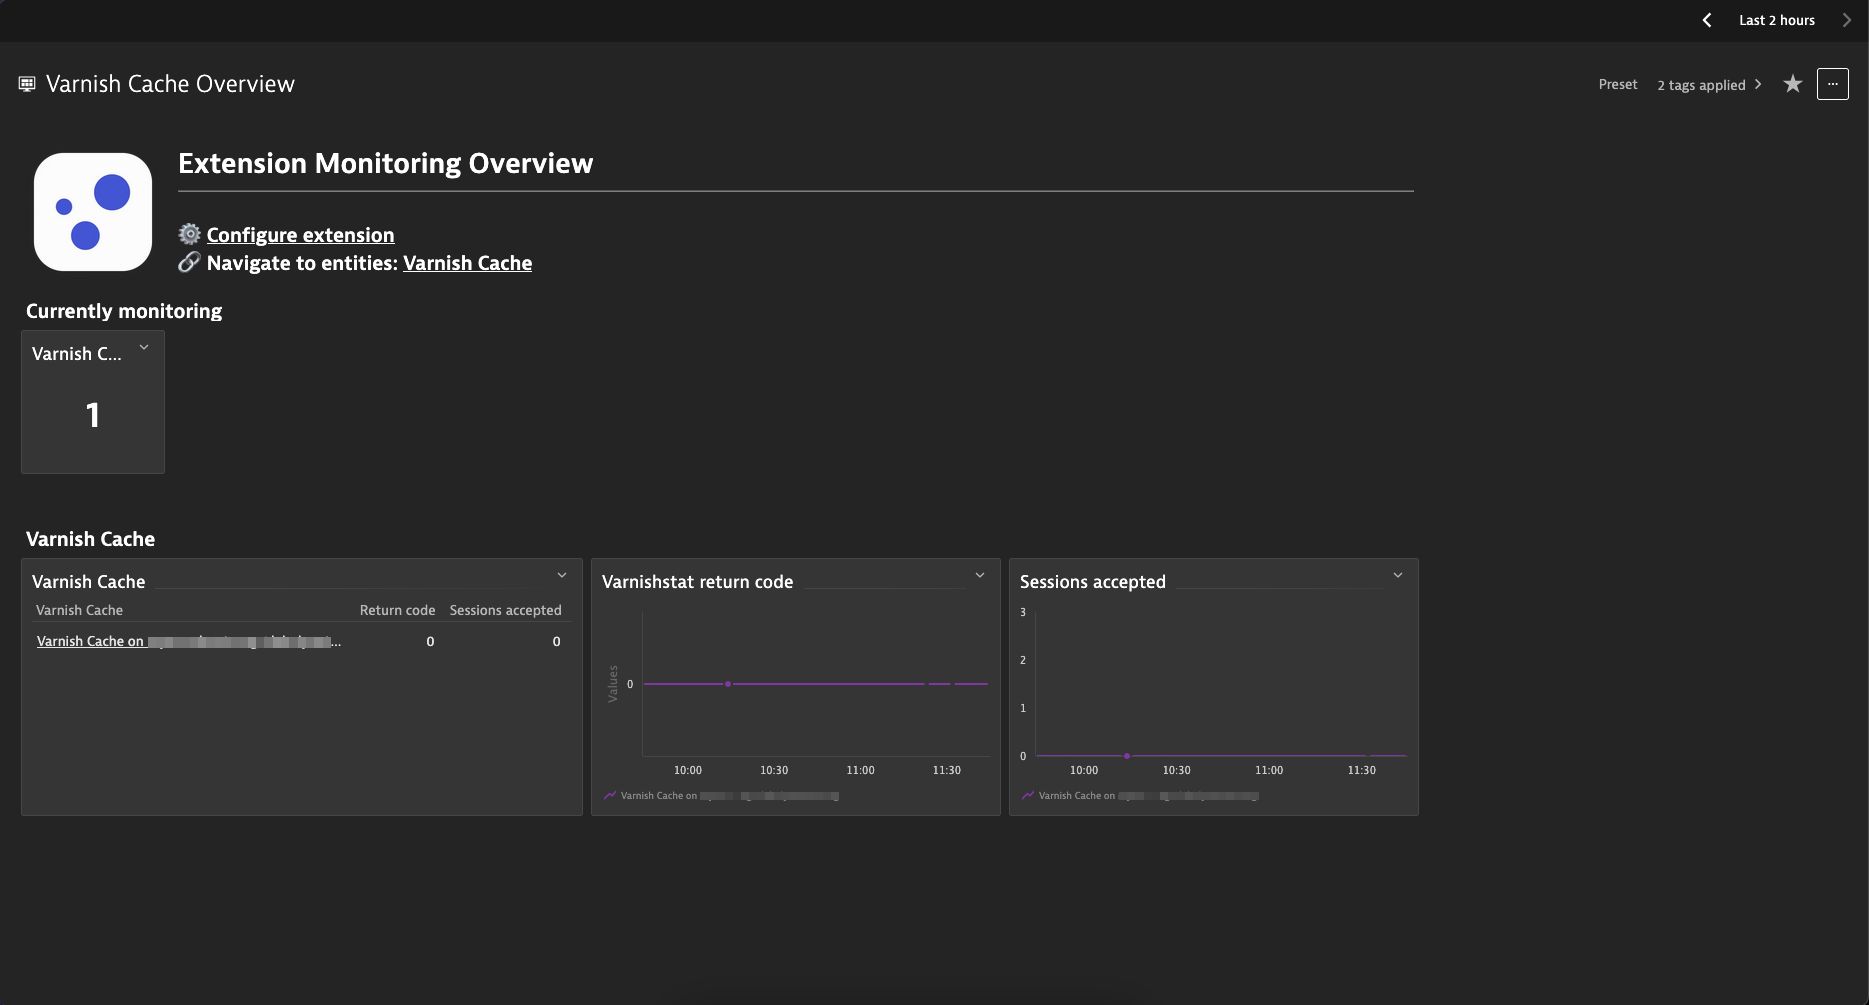Open the Sessions accepted panel dropdown

click(x=1397, y=575)
